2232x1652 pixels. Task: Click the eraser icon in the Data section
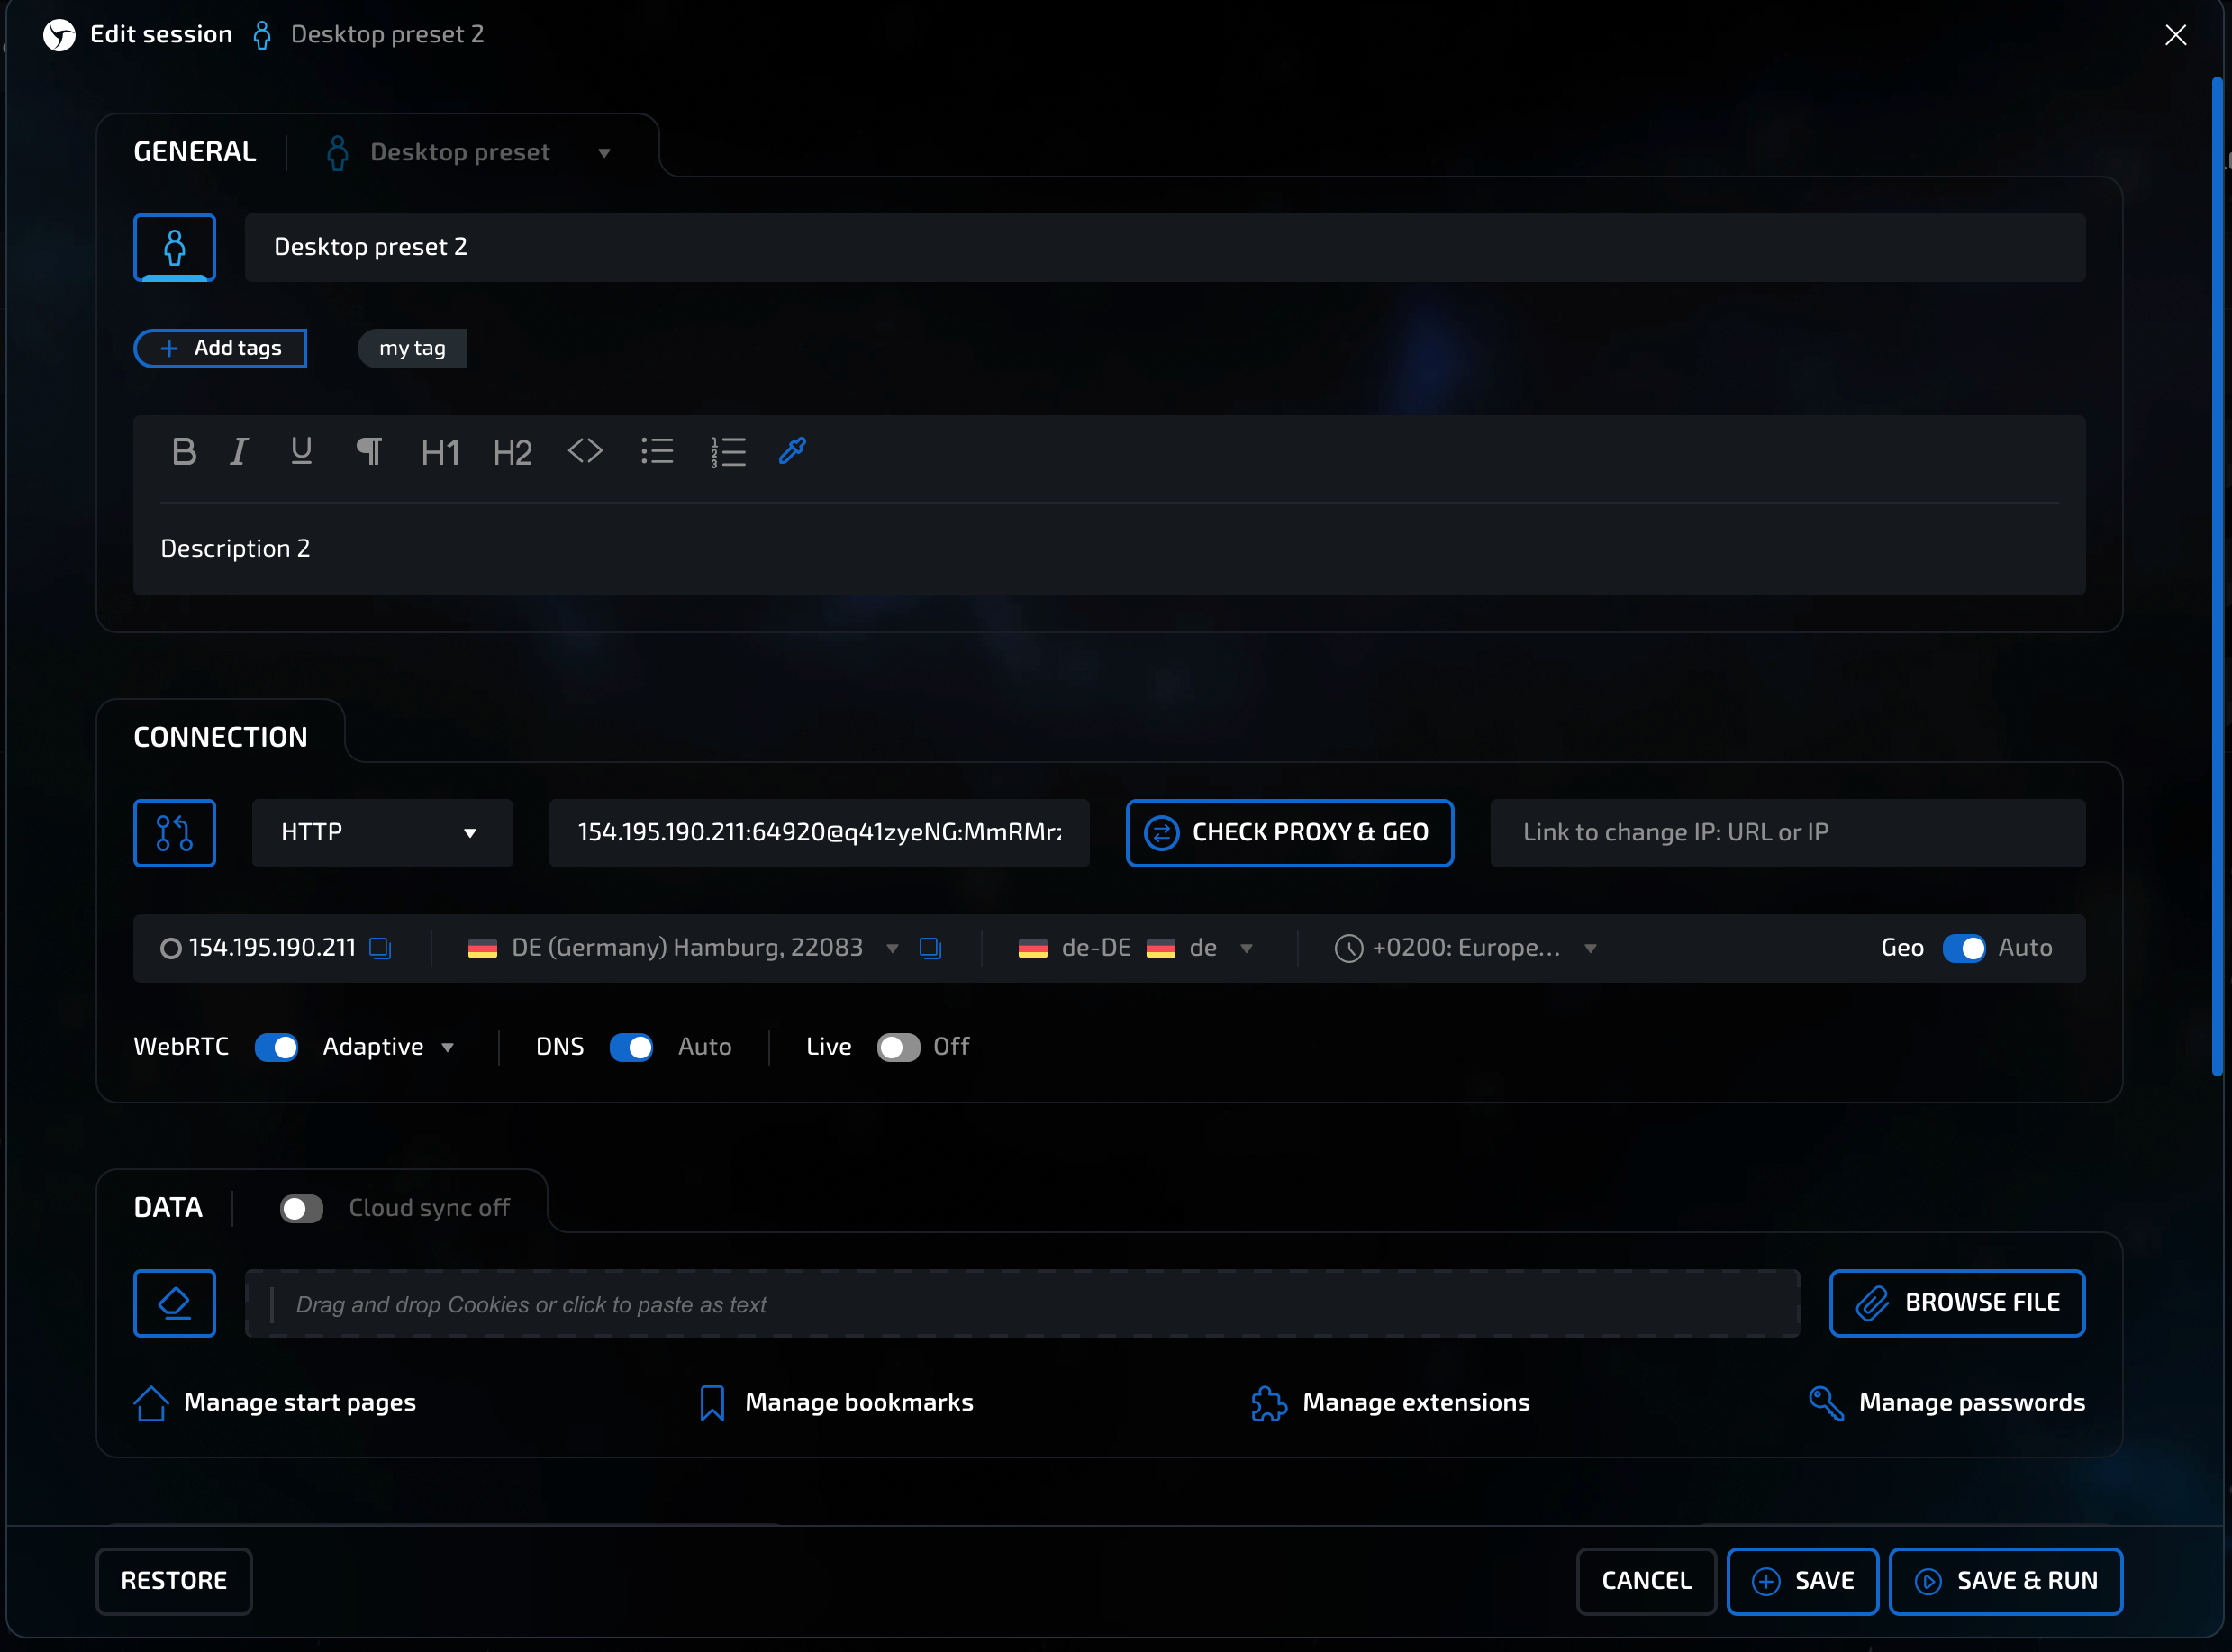pos(174,1303)
